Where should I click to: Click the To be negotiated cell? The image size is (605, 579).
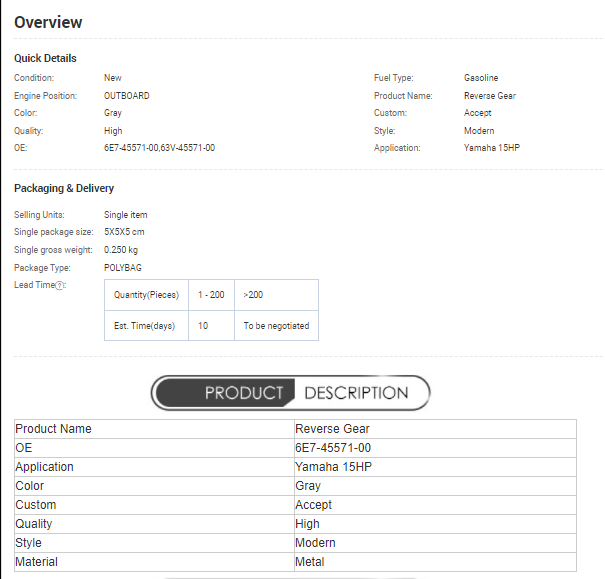pyautogui.click(x=276, y=326)
